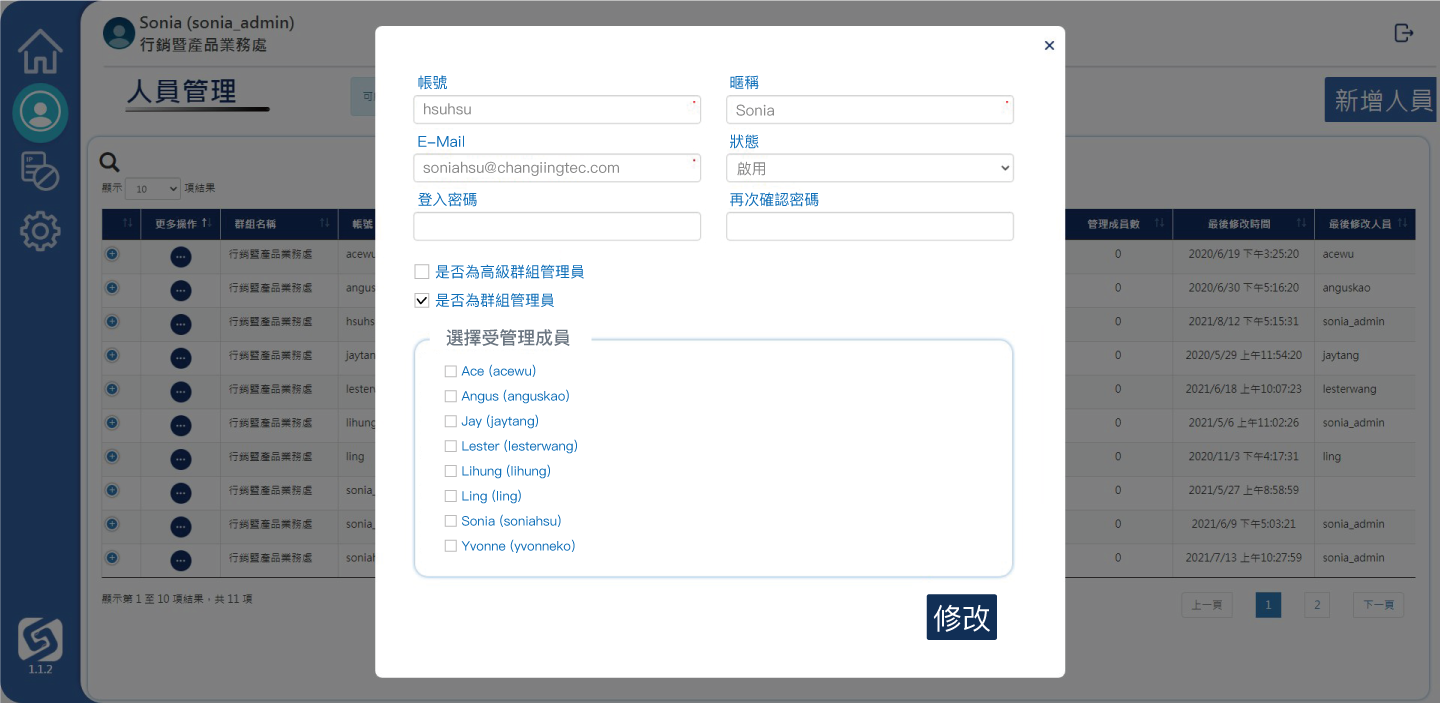
Task: Click the 下一頁 next page button
Action: (x=1378, y=605)
